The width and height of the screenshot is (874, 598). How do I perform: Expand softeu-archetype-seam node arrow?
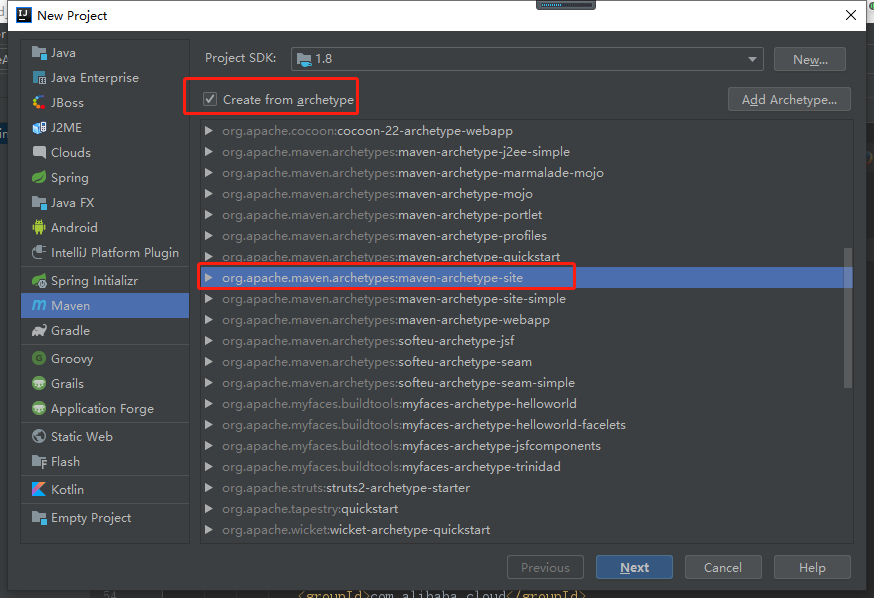click(x=209, y=362)
